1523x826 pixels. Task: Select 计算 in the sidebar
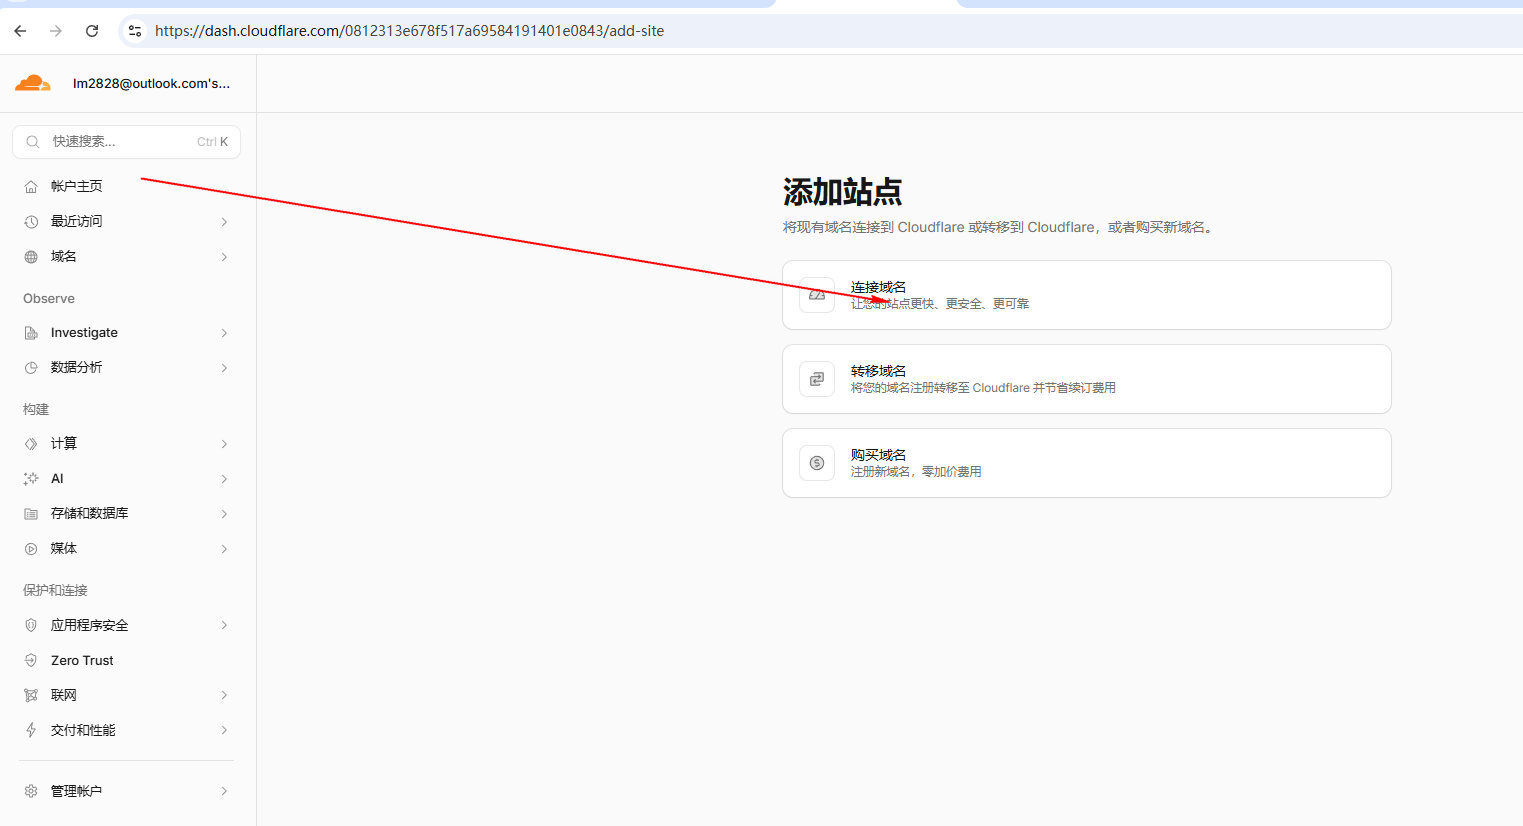pos(126,443)
